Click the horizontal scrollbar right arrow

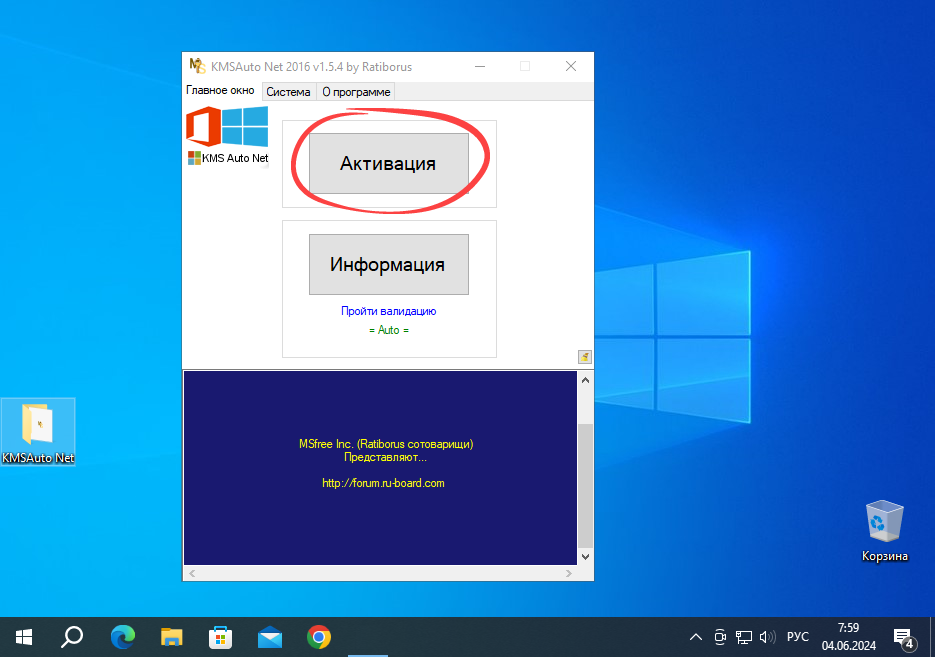click(569, 573)
